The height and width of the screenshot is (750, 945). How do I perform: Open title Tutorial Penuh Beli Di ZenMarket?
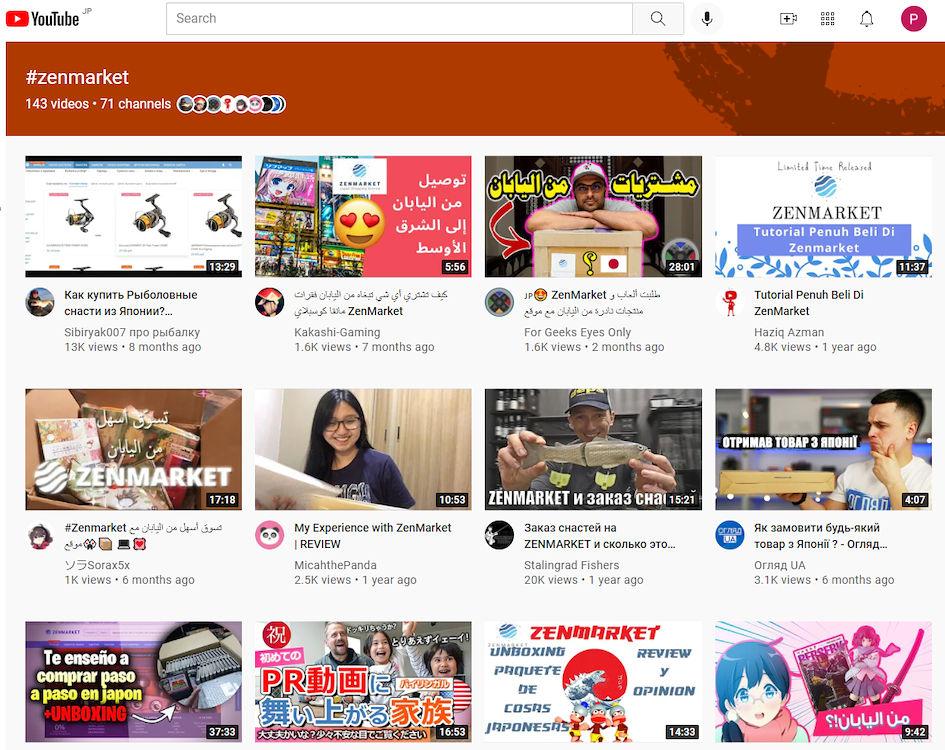(x=809, y=303)
